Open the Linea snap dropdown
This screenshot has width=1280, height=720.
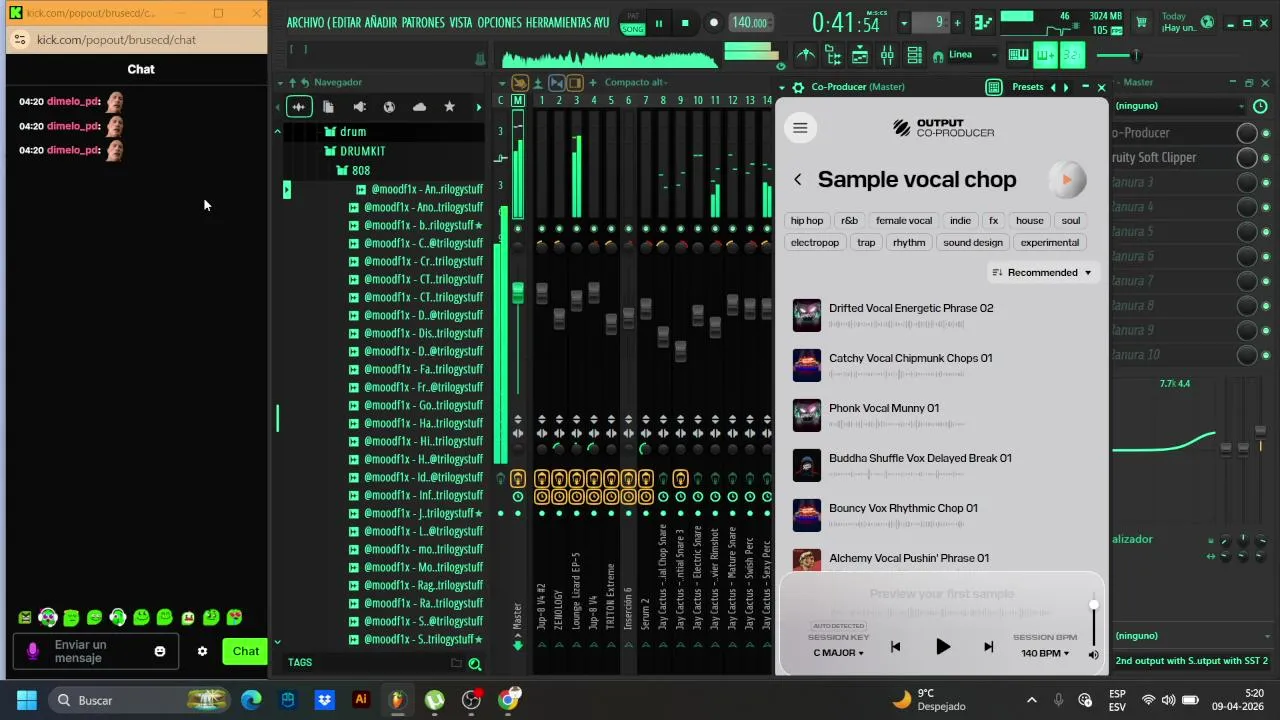[972, 55]
